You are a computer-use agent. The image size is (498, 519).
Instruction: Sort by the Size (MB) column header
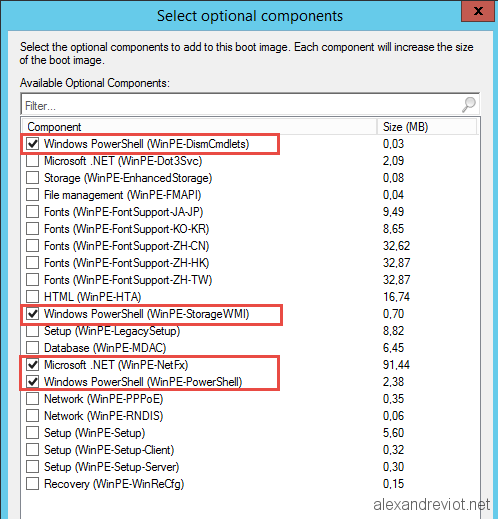point(427,127)
